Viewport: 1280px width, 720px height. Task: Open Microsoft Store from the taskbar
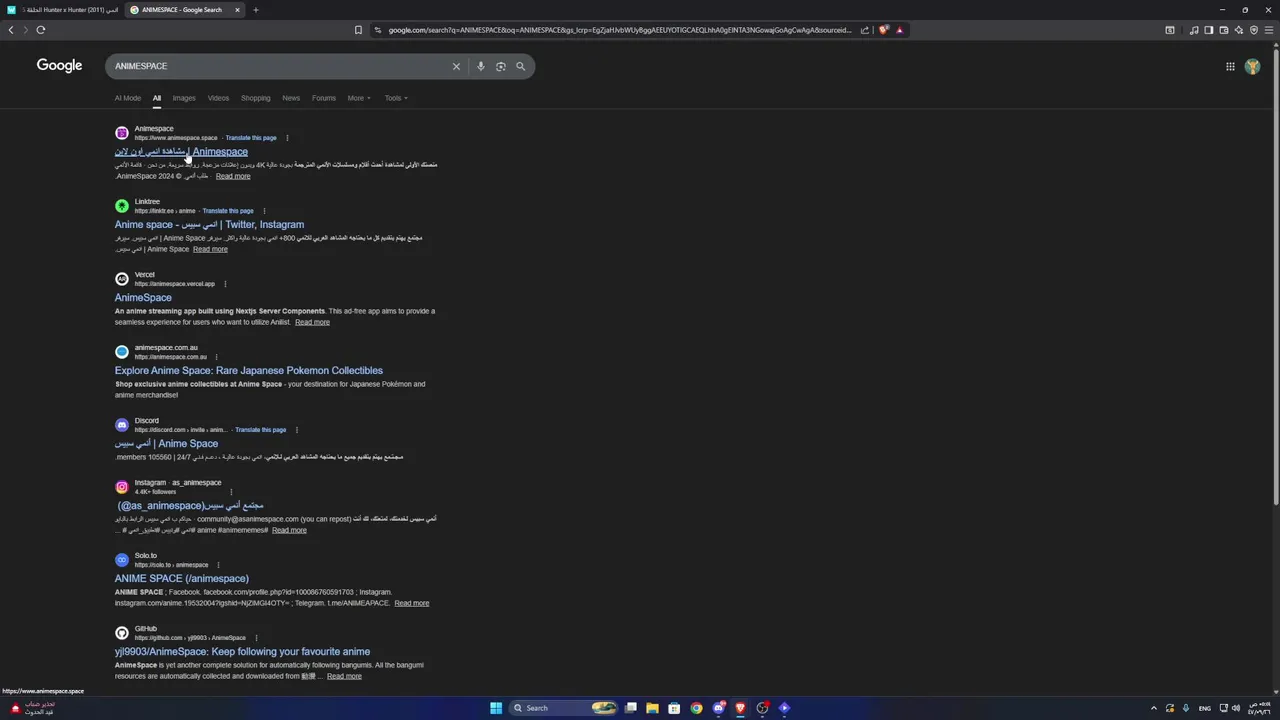(x=674, y=708)
